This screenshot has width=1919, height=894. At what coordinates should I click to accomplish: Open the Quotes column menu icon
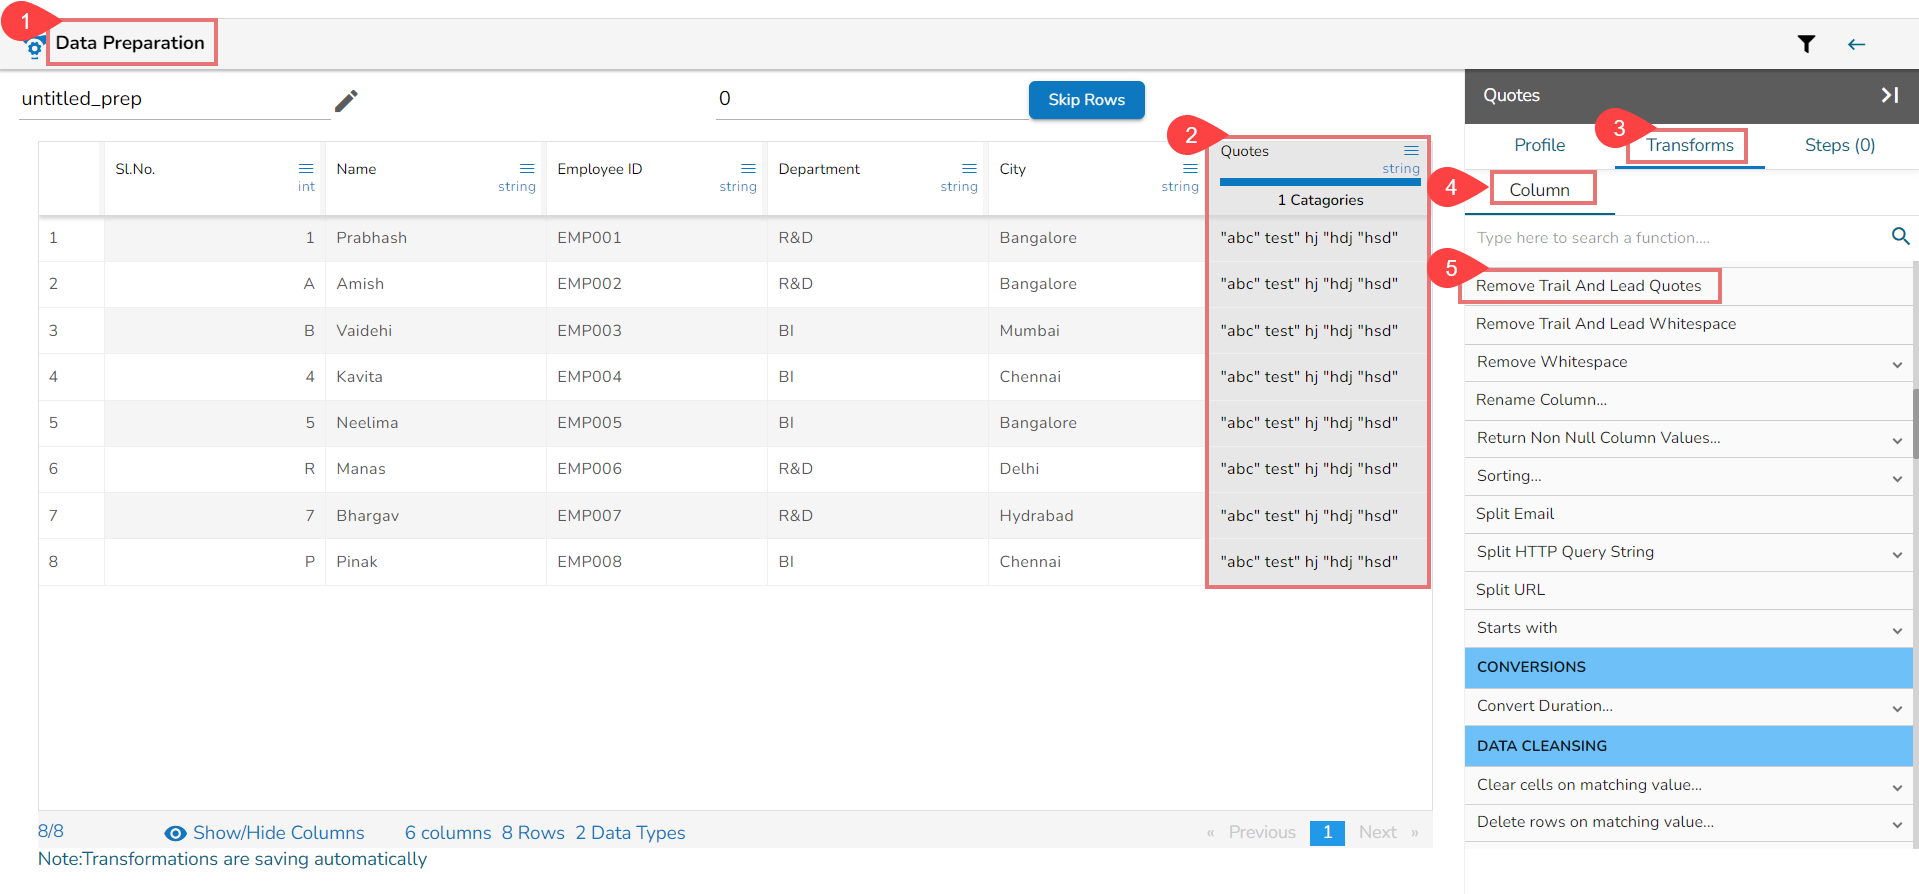coord(1411,150)
